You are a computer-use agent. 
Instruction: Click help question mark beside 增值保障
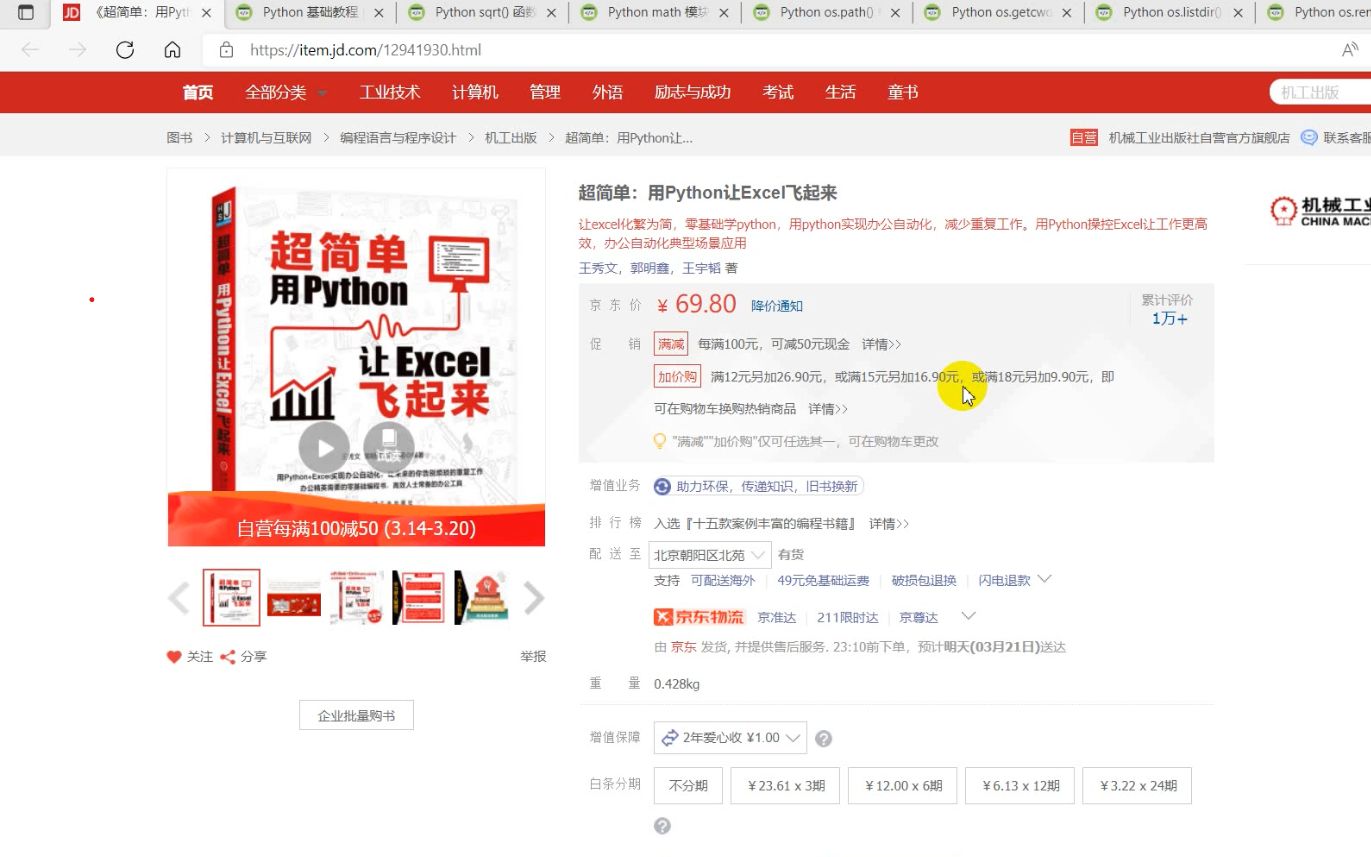tap(823, 739)
